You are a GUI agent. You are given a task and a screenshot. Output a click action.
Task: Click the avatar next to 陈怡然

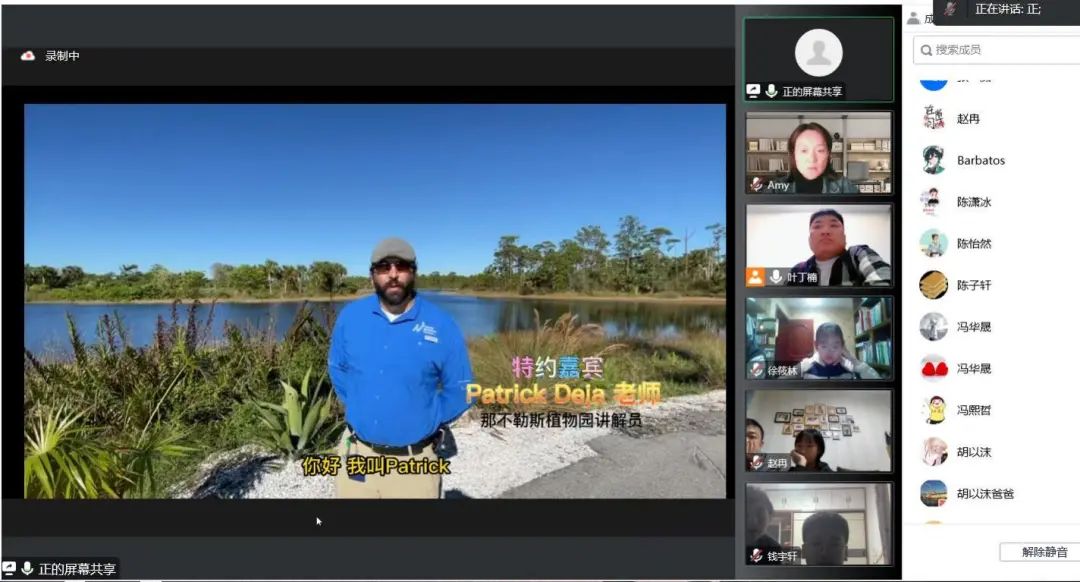(934, 243)
